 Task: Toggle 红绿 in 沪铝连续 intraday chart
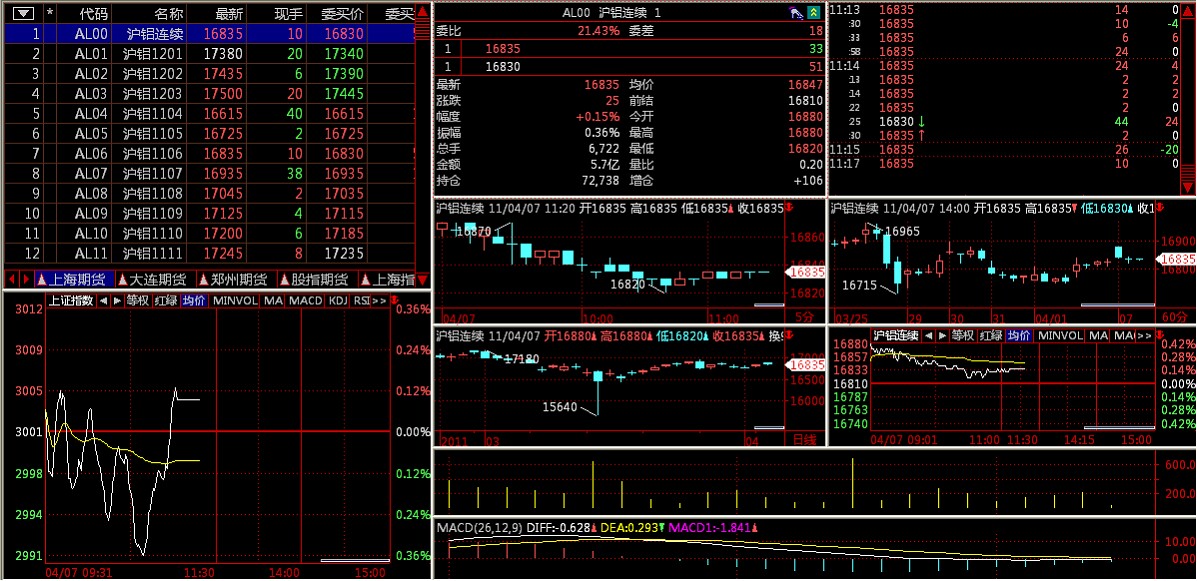click(x=991, y=335)
